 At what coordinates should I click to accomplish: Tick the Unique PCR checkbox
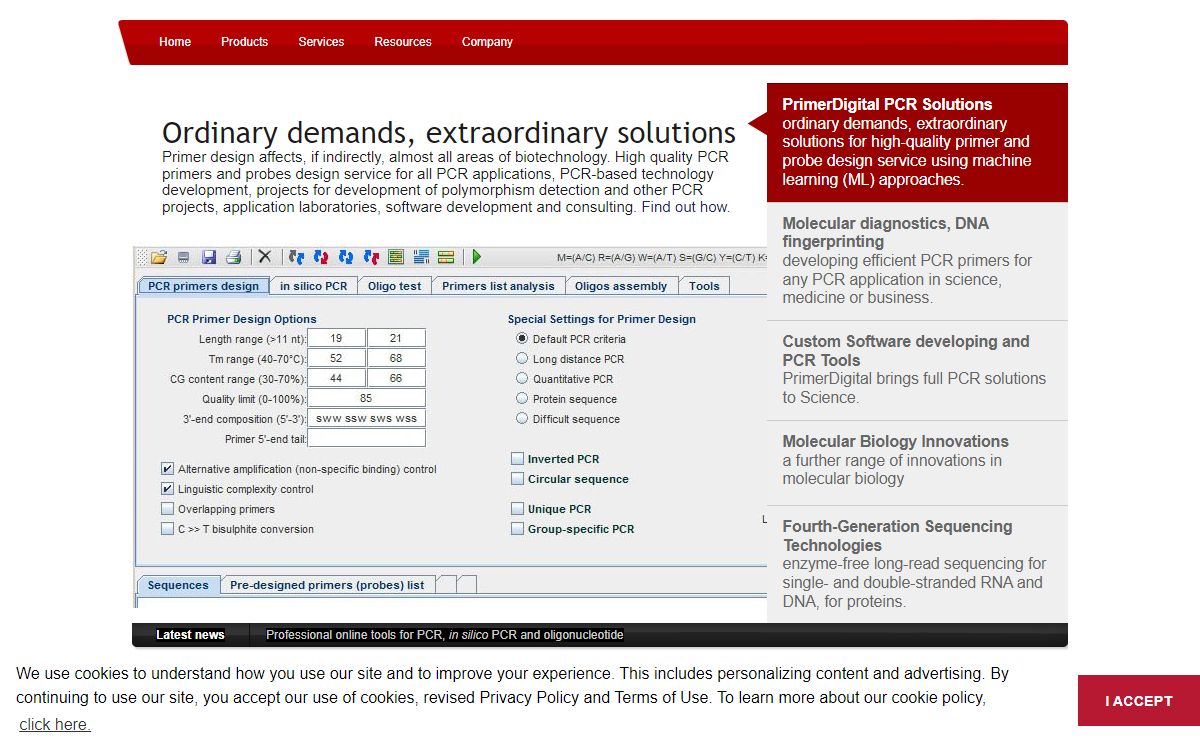pos(517,509)
